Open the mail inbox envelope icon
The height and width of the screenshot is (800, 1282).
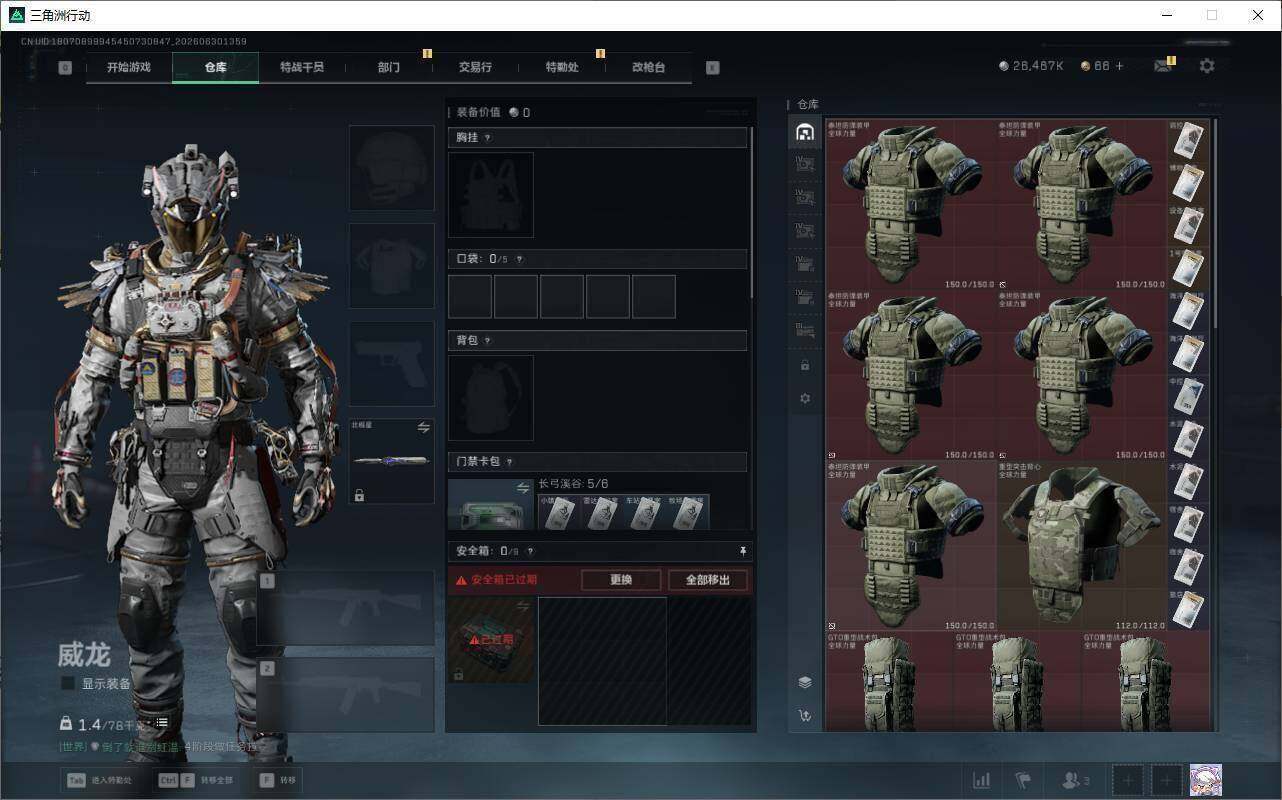point(1162,66)
